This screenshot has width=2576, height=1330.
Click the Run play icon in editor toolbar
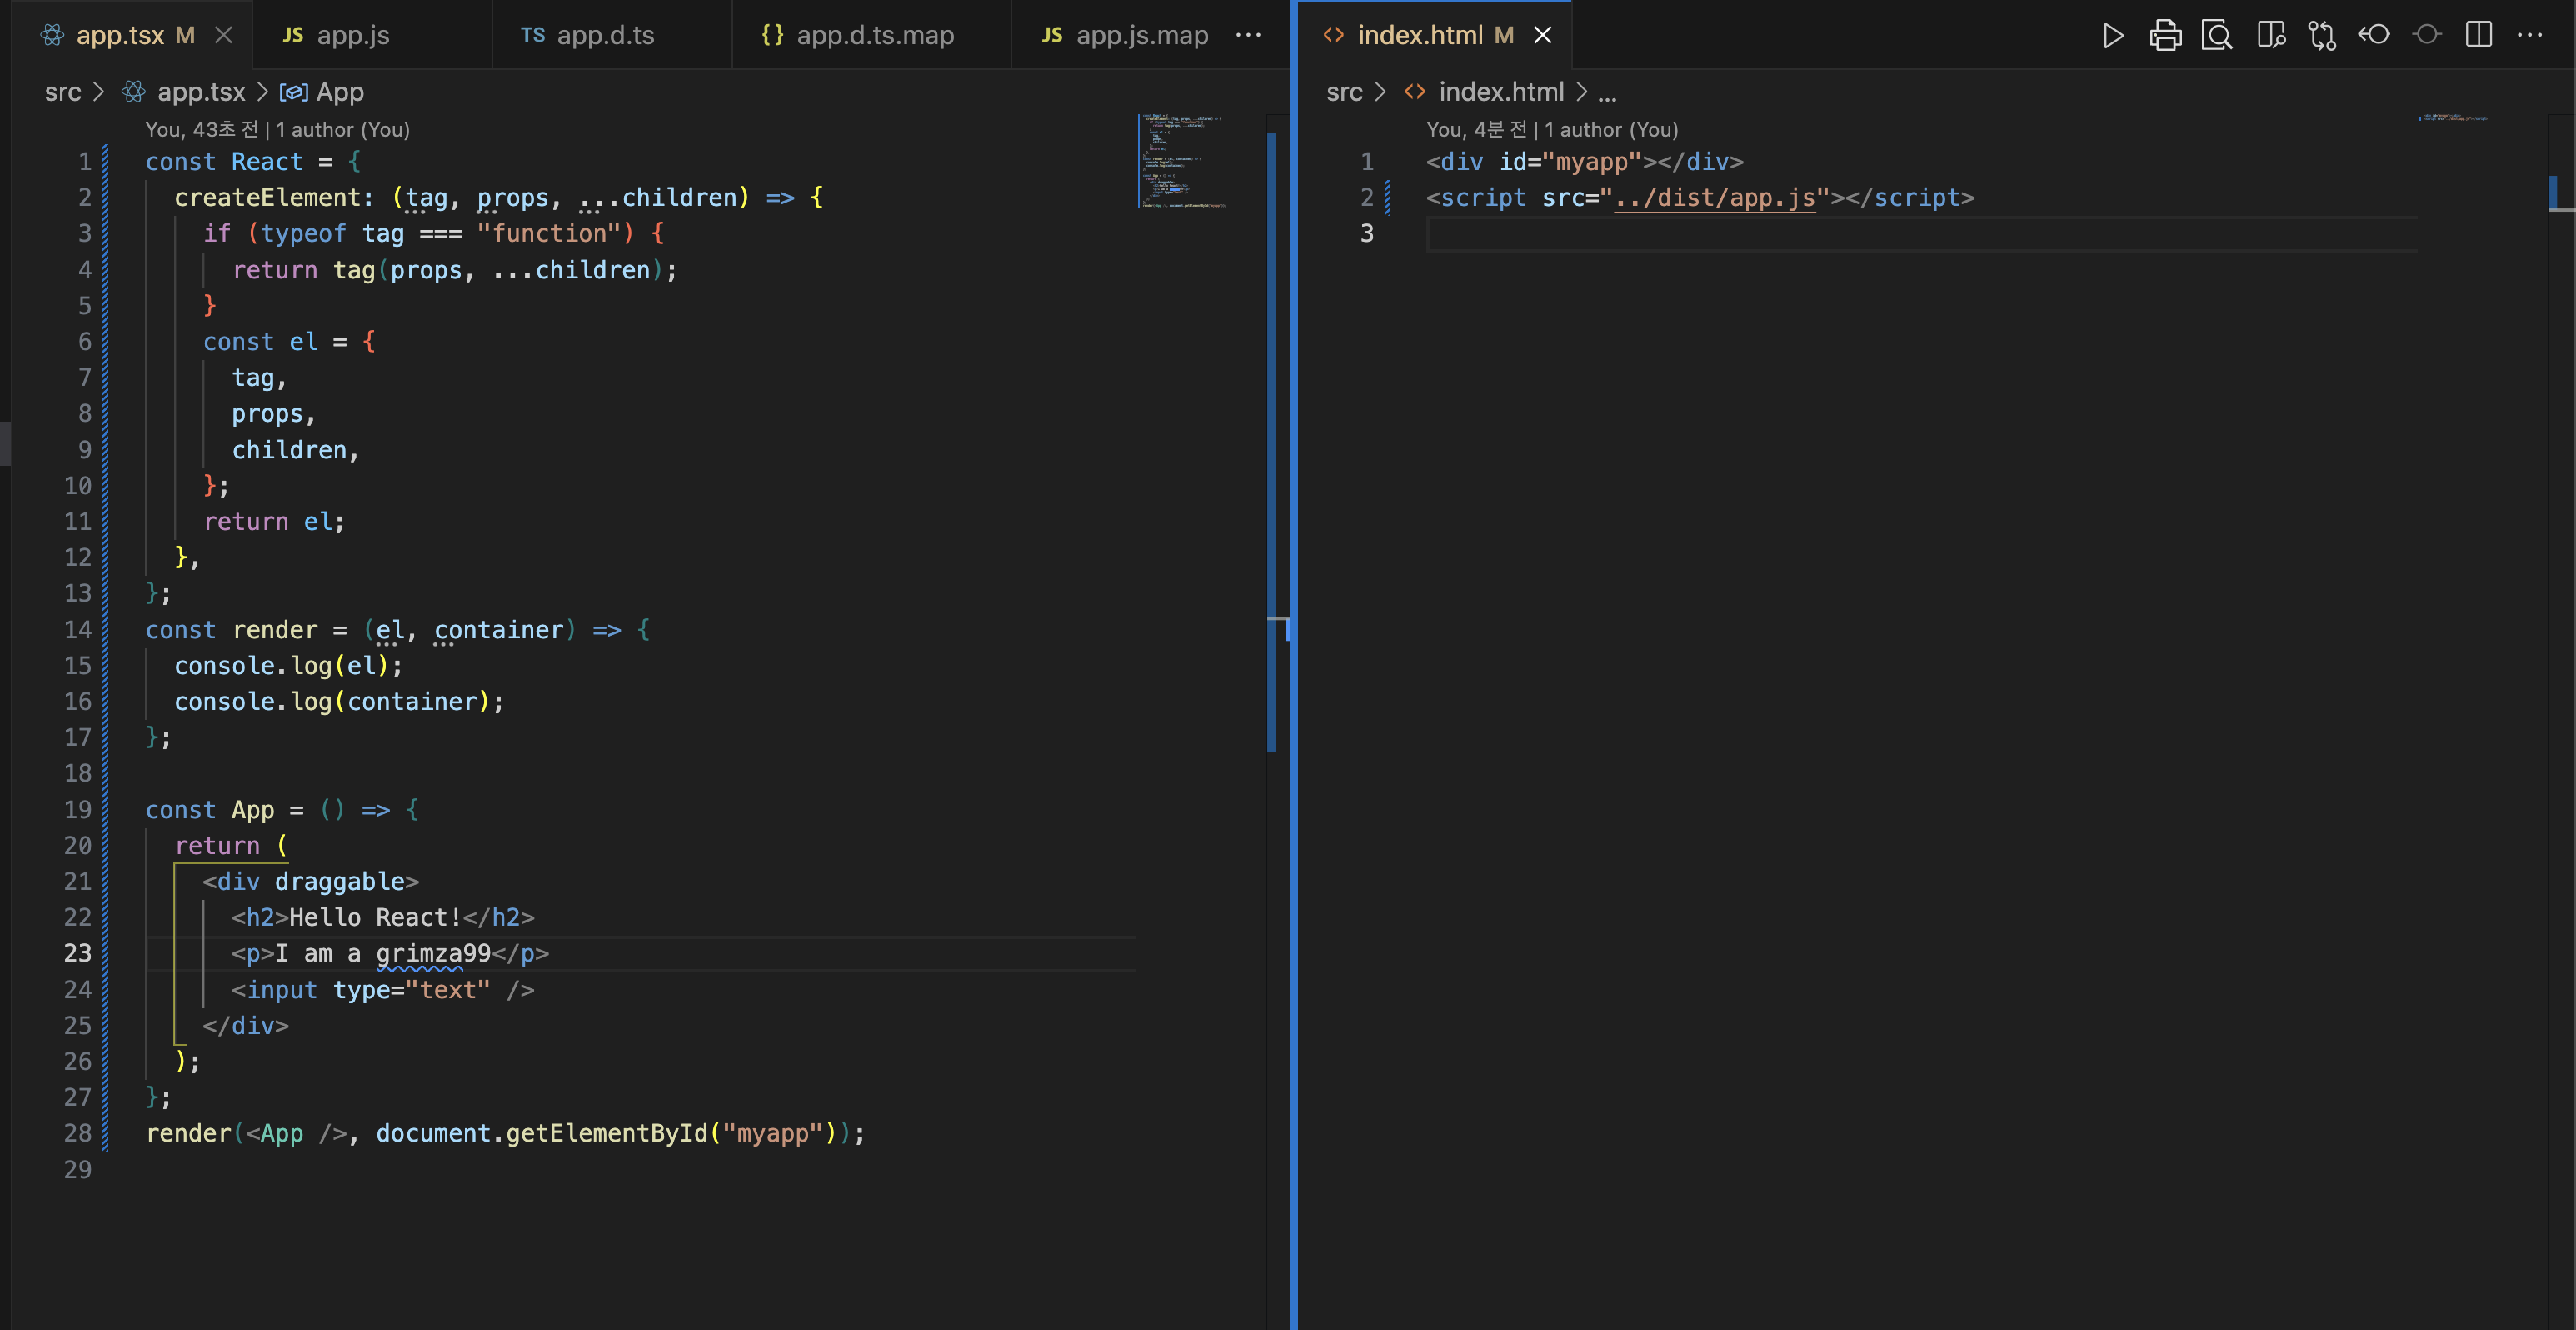coord(2112,36)
